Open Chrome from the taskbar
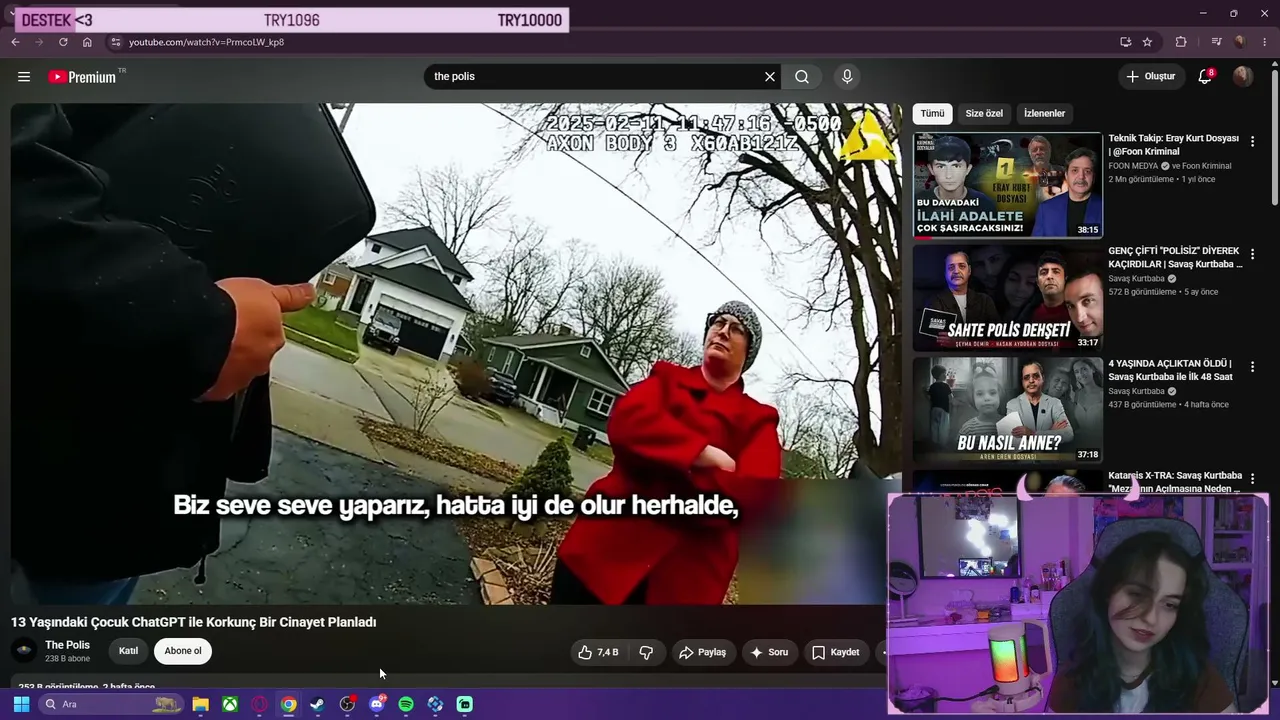Viewport: 1280px width, 720px height. point(288,704)
